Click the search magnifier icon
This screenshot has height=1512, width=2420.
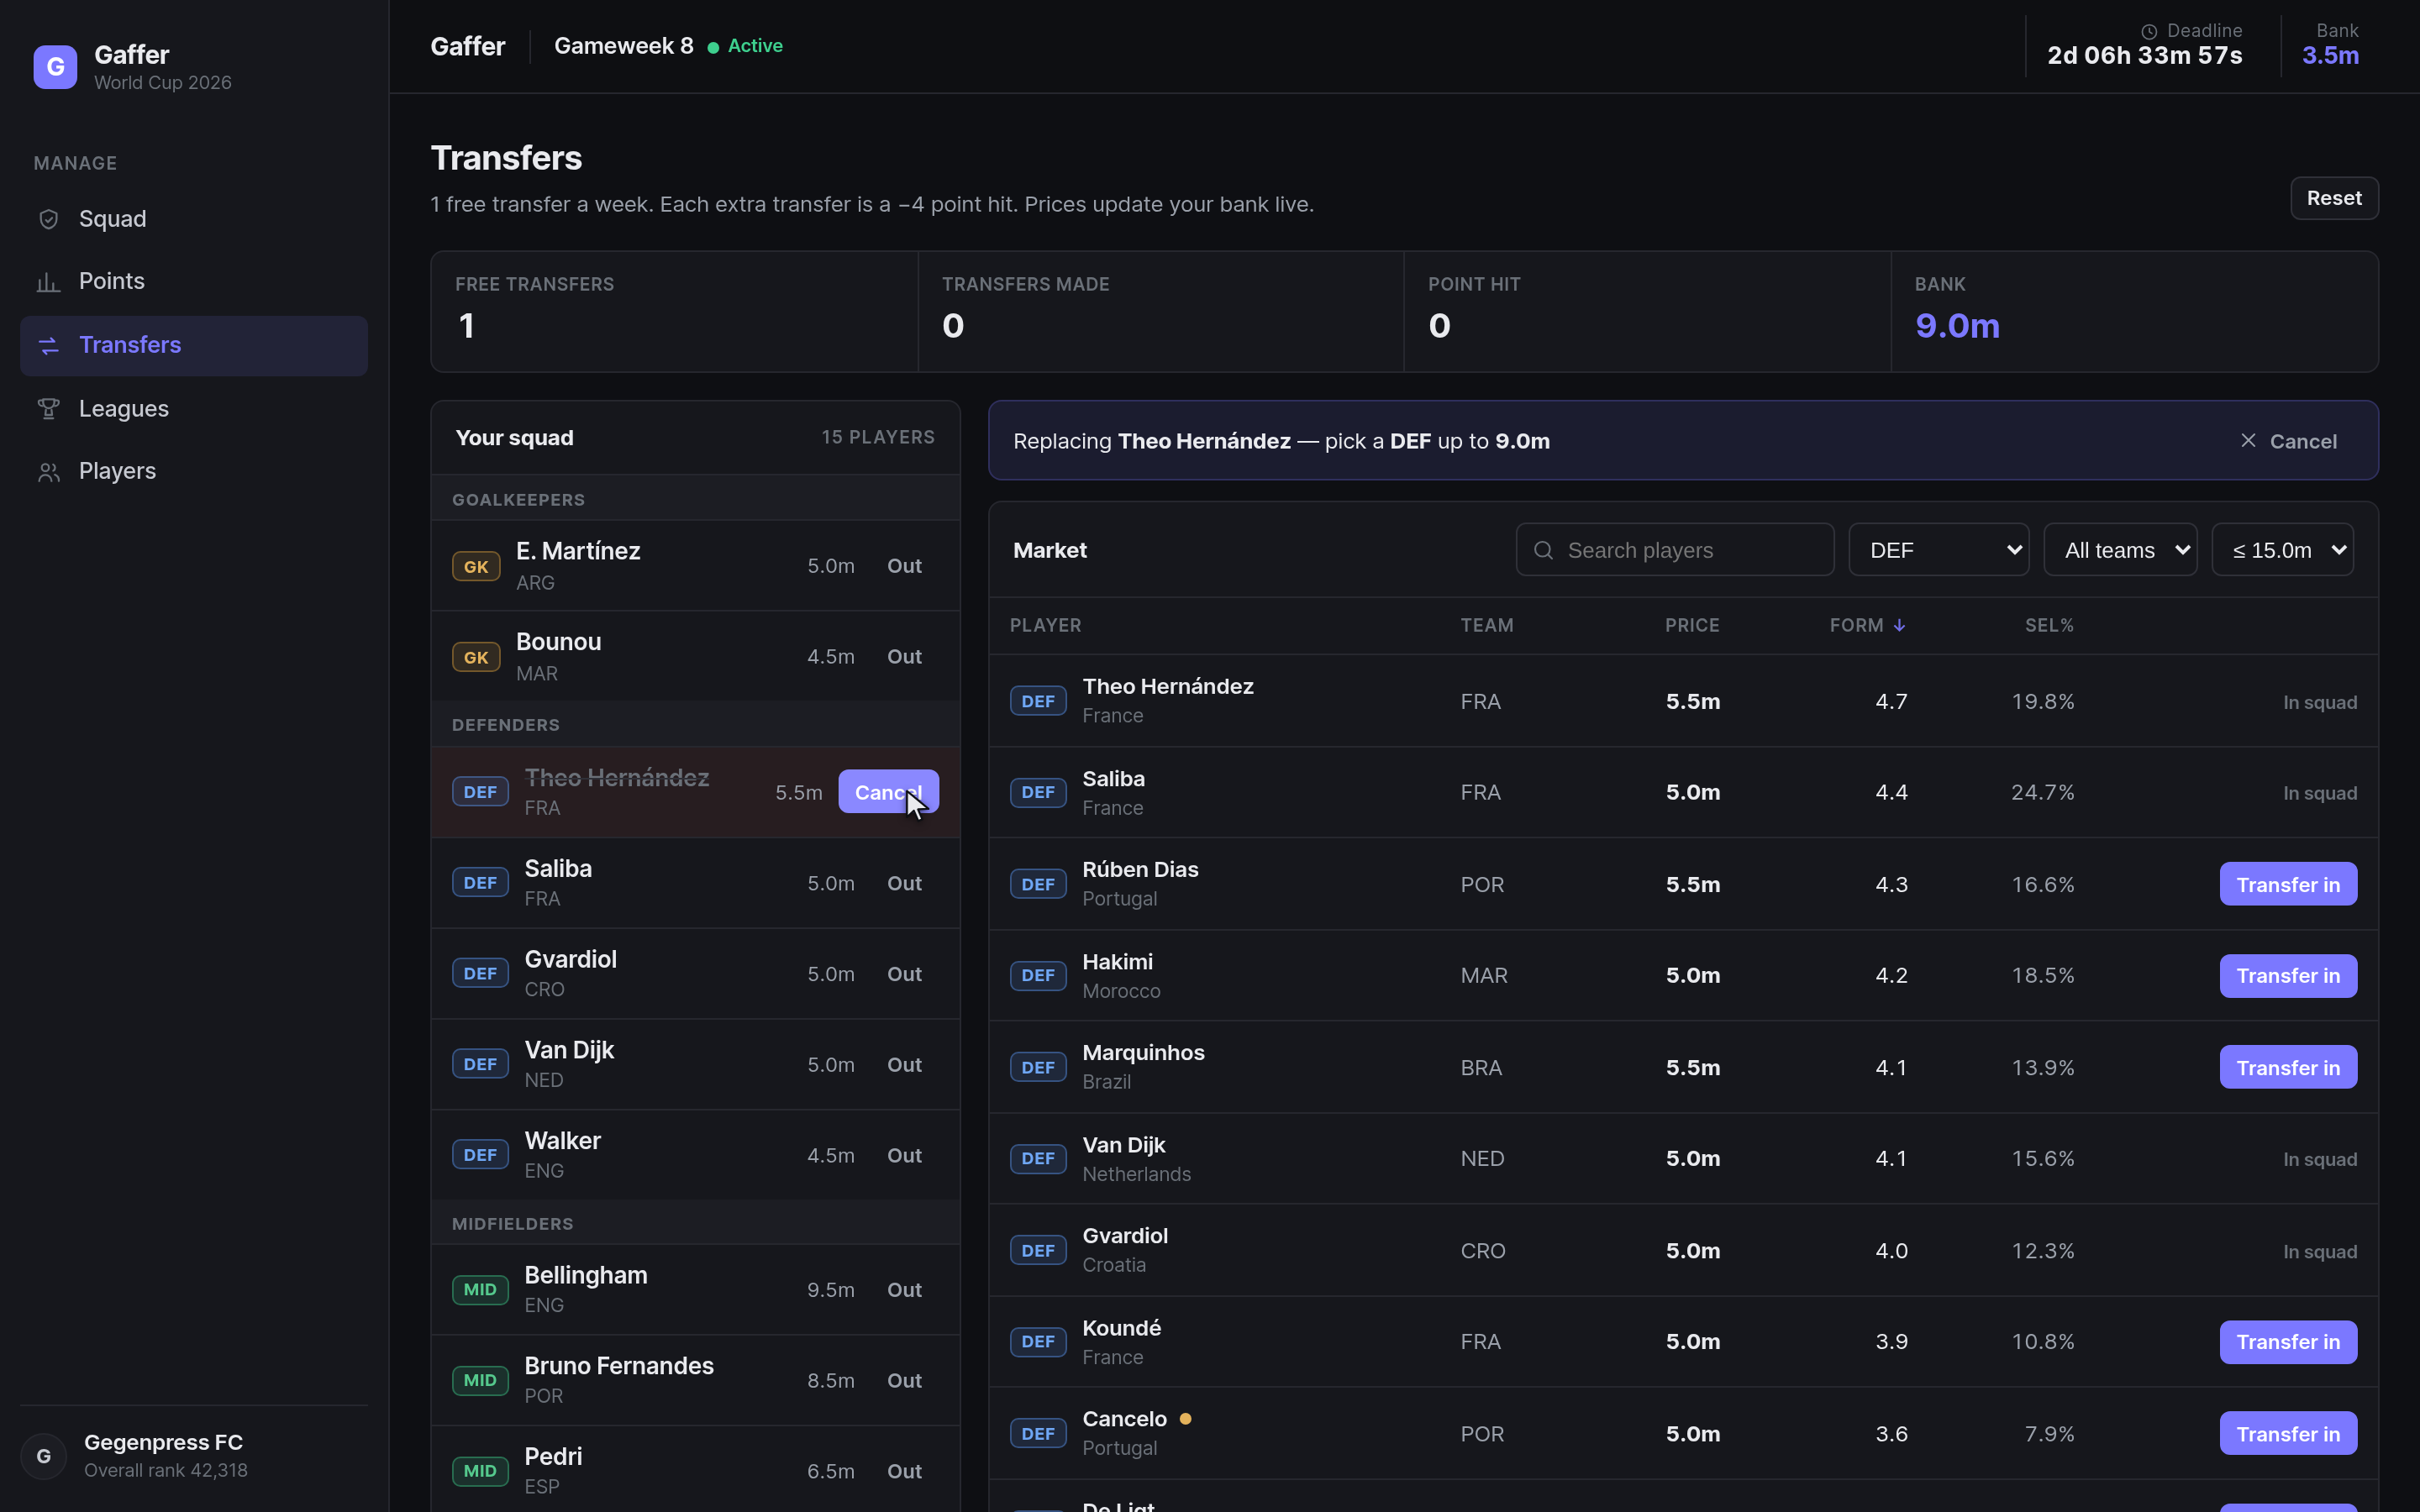(x=1543, y=550)
